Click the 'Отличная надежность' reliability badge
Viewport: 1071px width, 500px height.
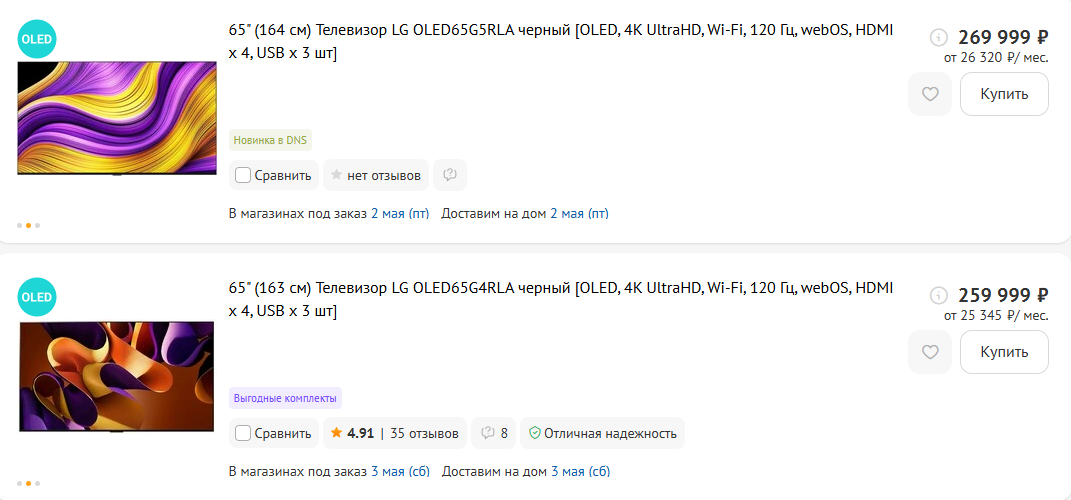click(602, 433)
